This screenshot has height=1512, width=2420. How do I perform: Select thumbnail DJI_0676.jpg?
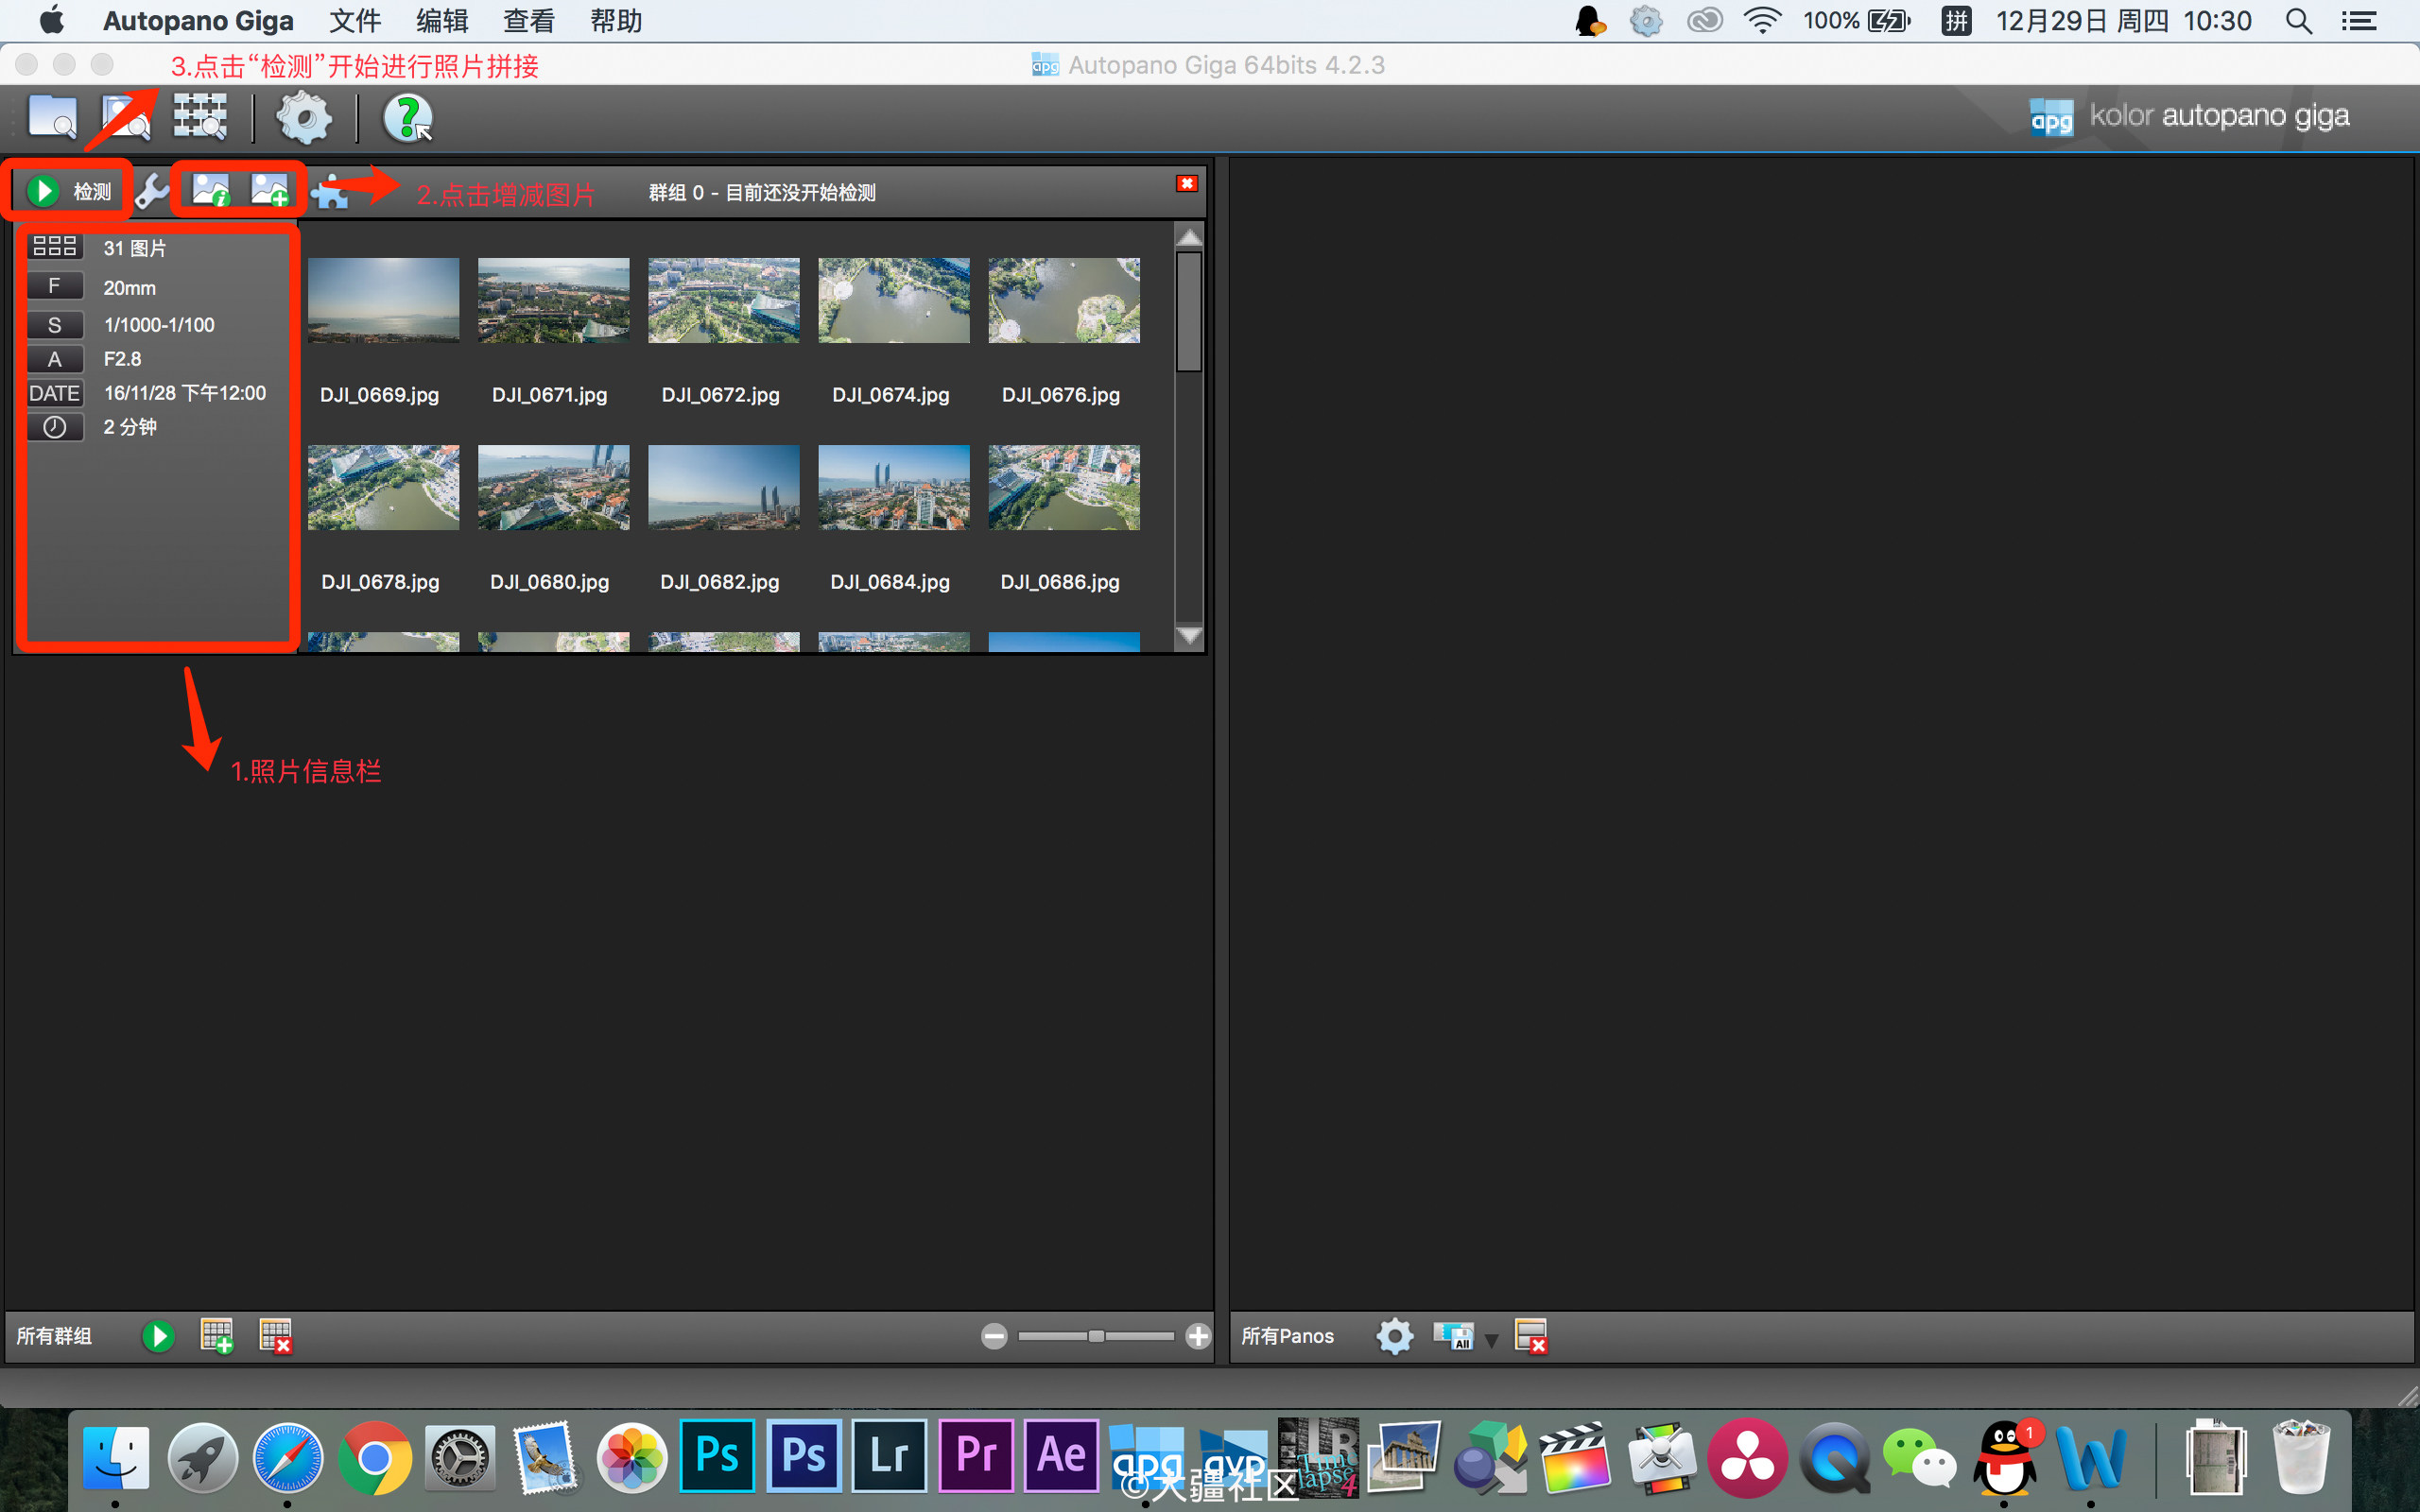point(1064,300)
